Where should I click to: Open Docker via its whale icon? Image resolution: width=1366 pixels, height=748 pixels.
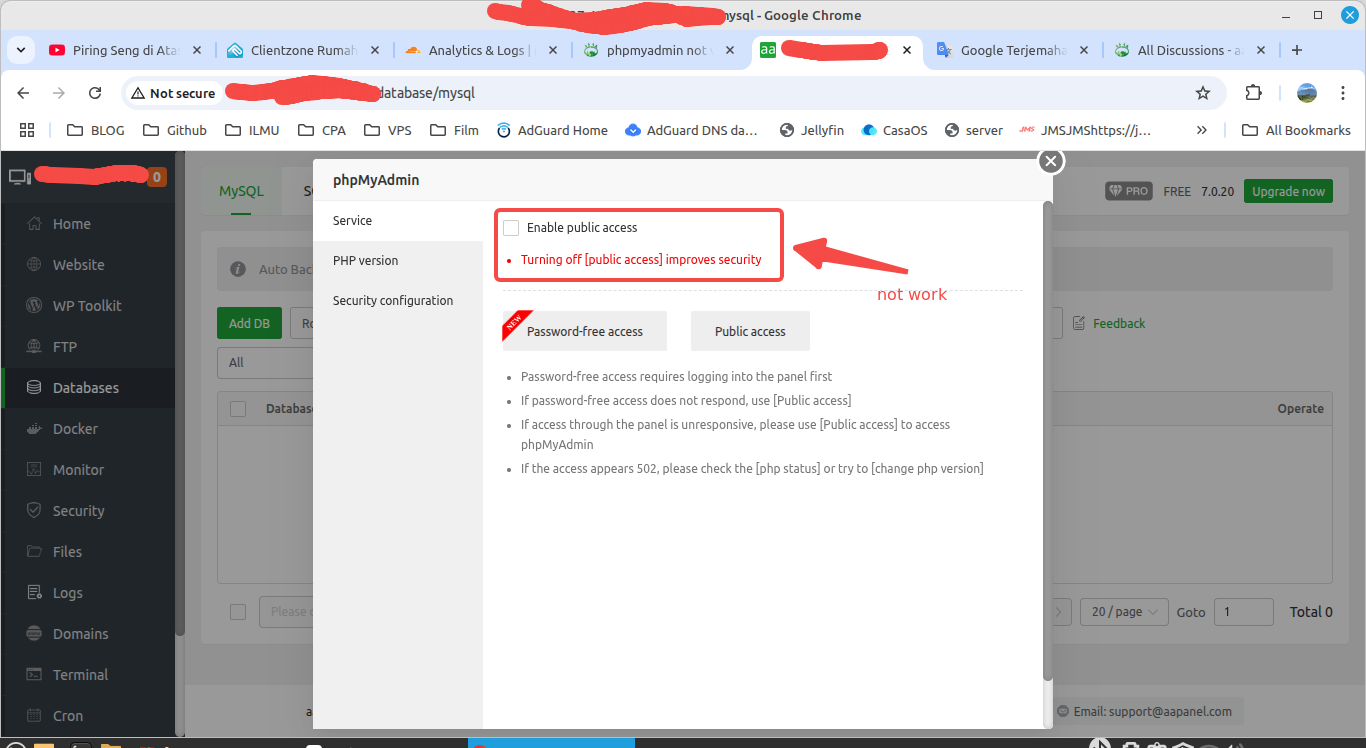35,429
